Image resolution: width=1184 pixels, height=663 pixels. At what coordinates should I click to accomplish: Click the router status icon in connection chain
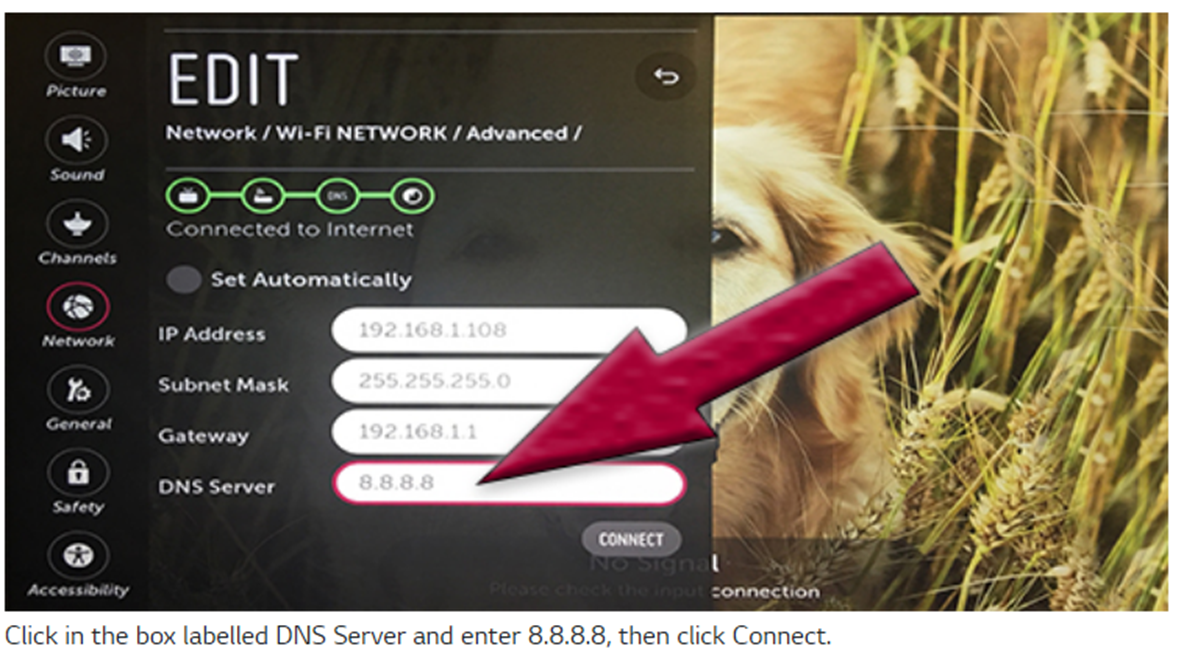coord(263,196)
